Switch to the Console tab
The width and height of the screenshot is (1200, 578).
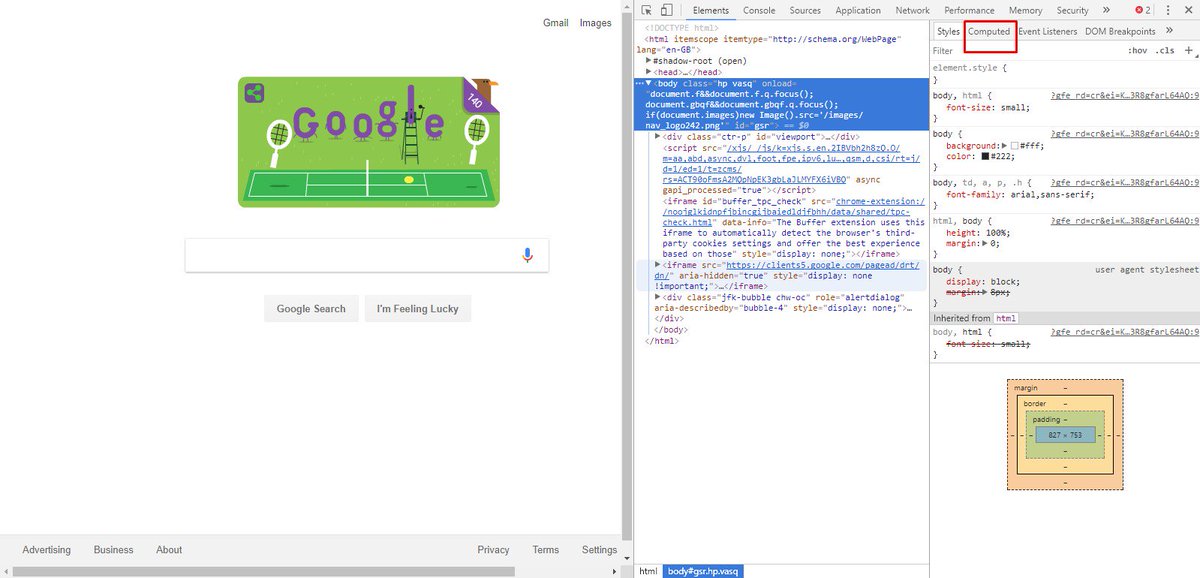click(x=759, y=10)
